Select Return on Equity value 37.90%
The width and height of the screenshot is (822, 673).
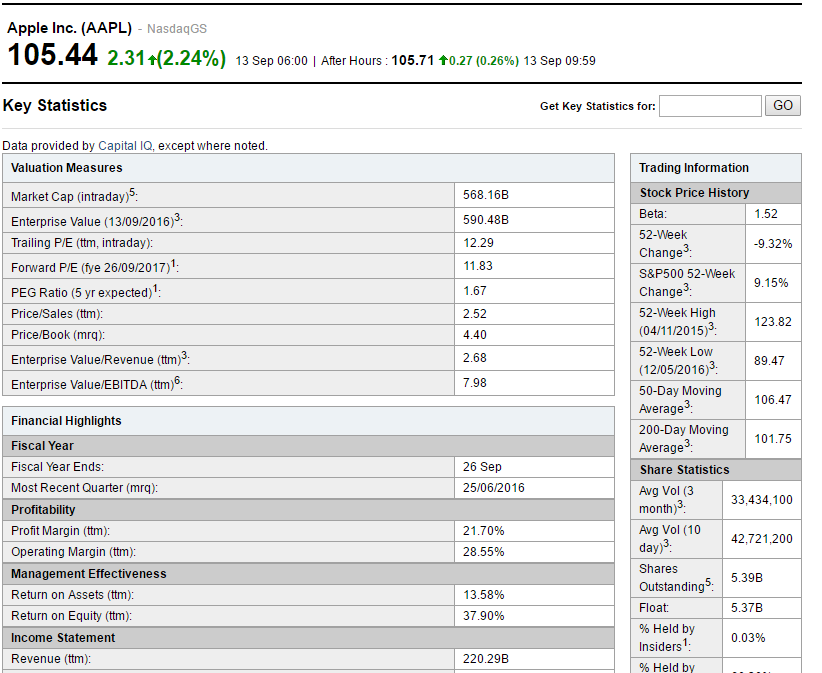pos(483,616)
